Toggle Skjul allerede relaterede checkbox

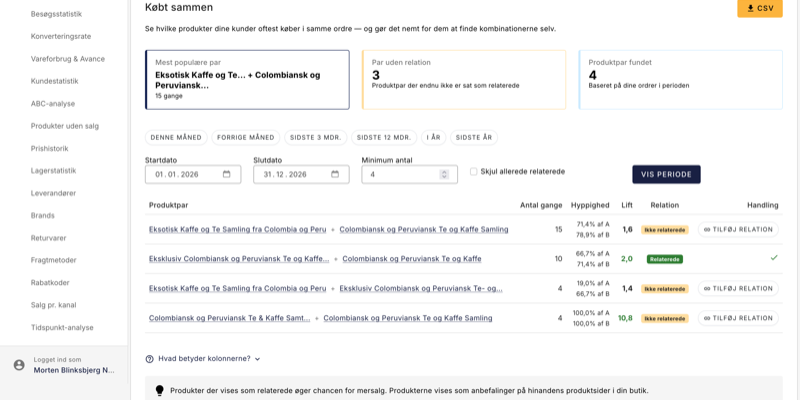click(474, 171)
